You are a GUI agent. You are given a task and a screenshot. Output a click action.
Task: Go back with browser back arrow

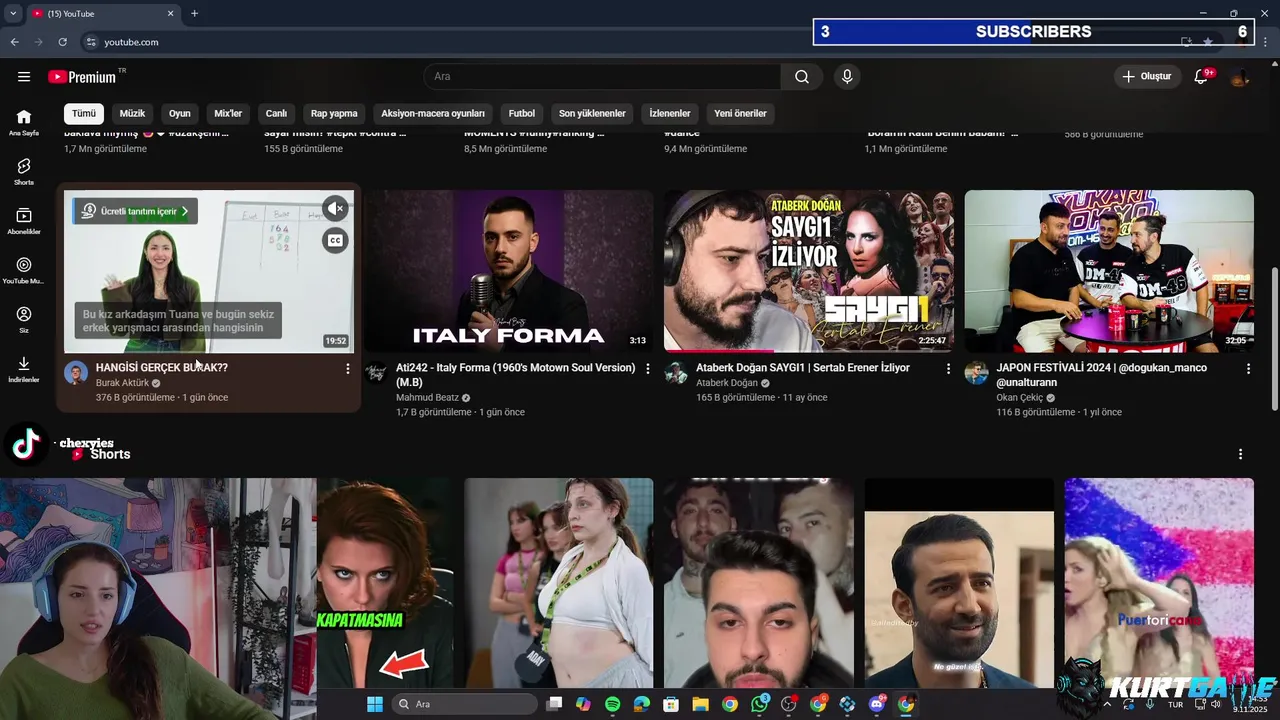[14, 42]
